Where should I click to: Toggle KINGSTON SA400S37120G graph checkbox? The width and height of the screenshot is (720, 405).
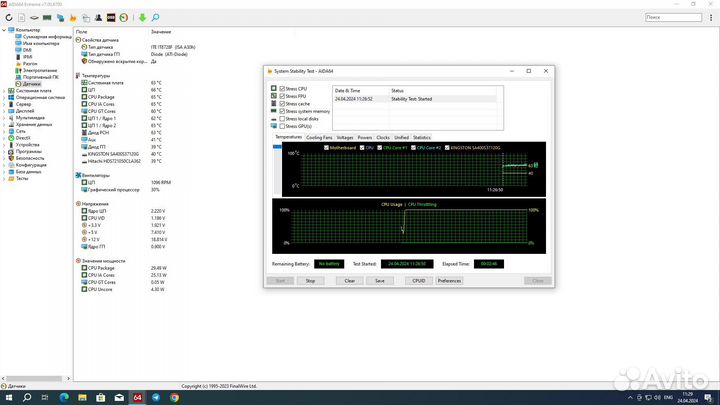click(x=447, y=148)
